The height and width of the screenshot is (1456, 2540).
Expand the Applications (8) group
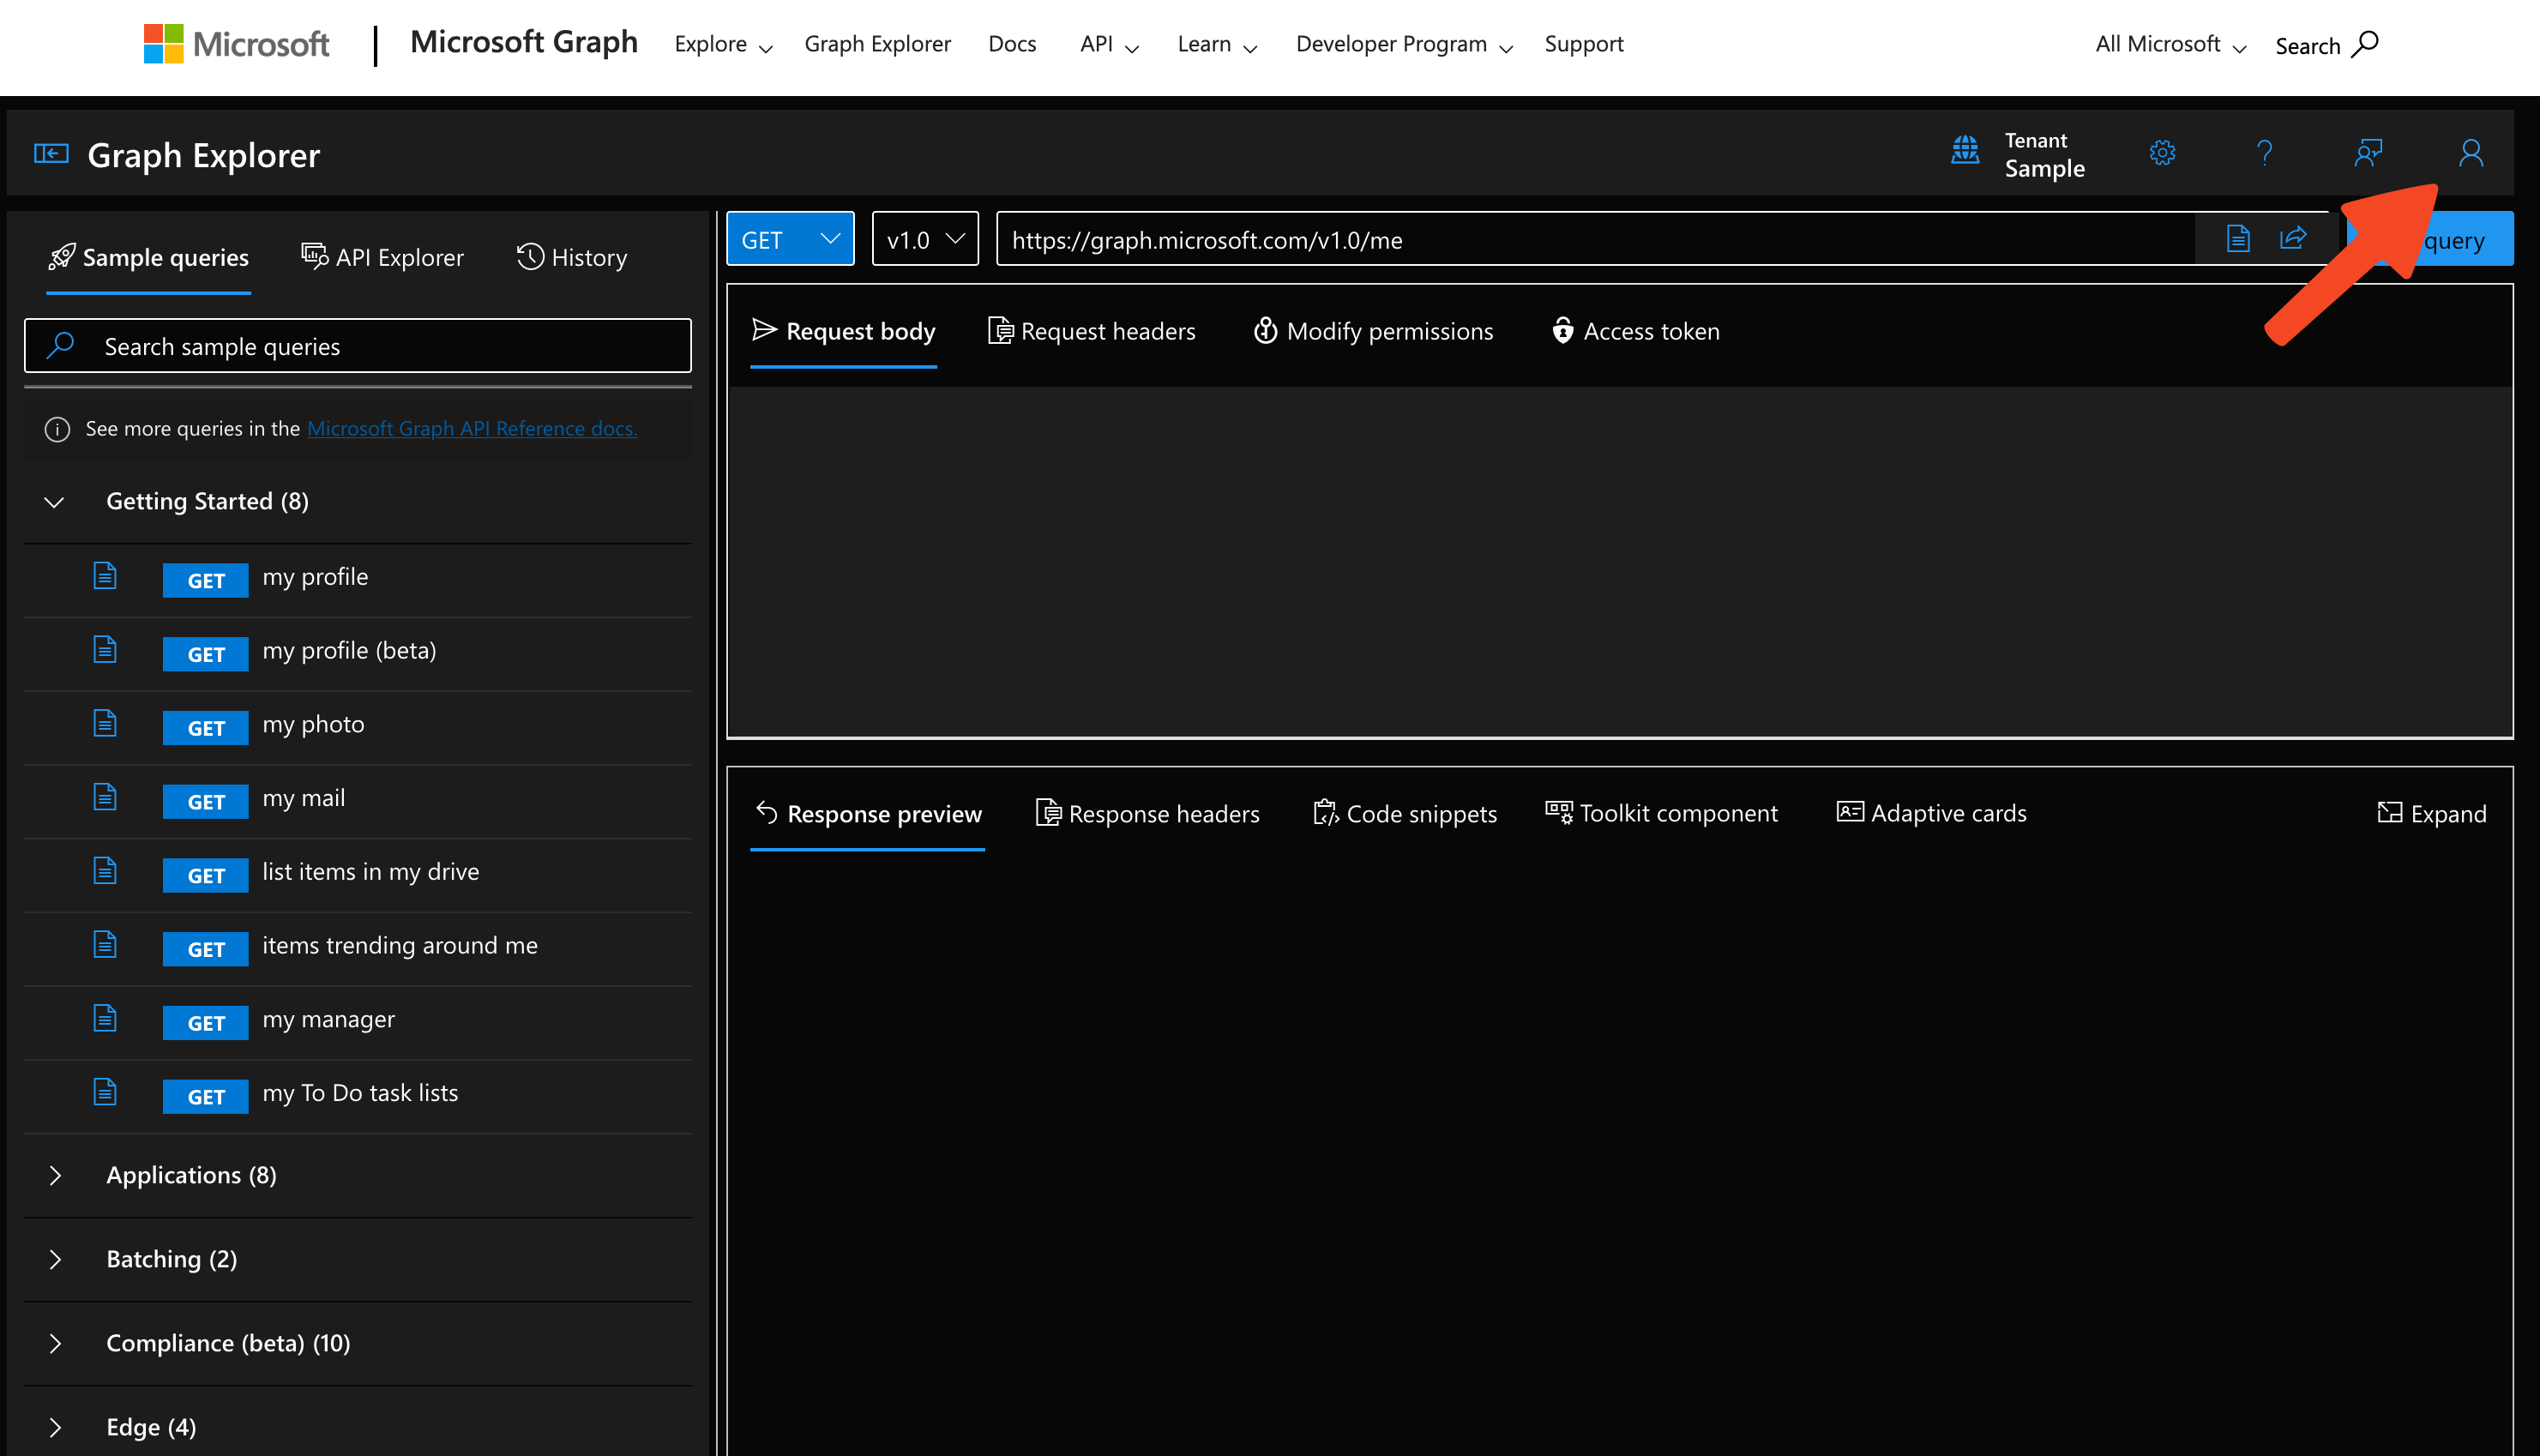coord(55,1176)
